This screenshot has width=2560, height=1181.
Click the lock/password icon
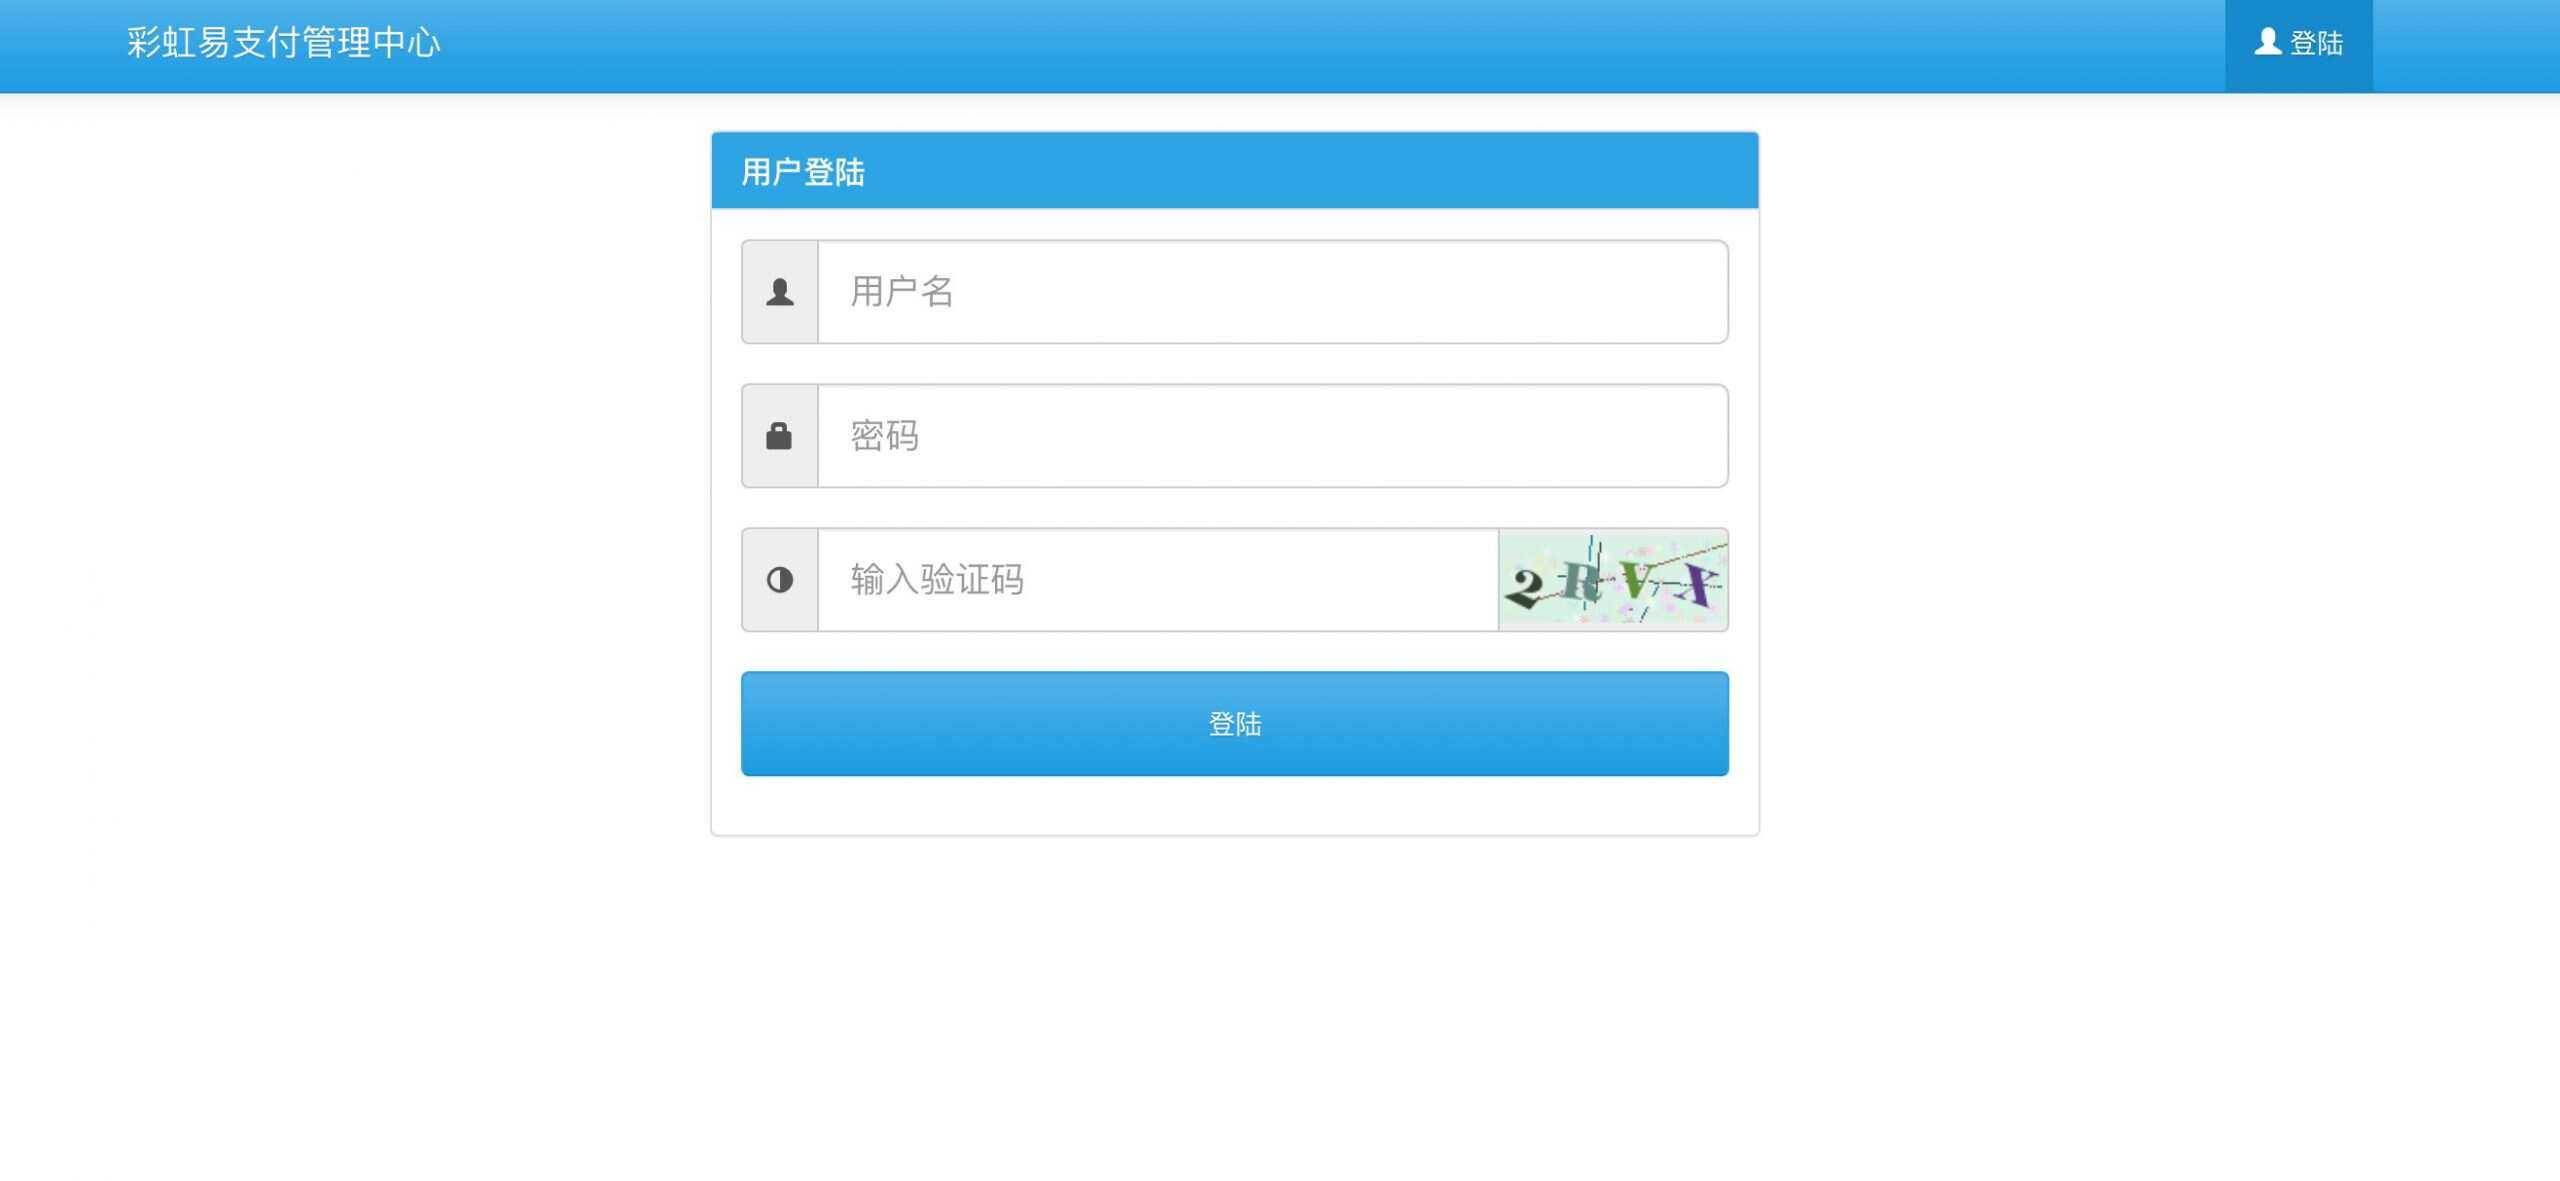779,435
